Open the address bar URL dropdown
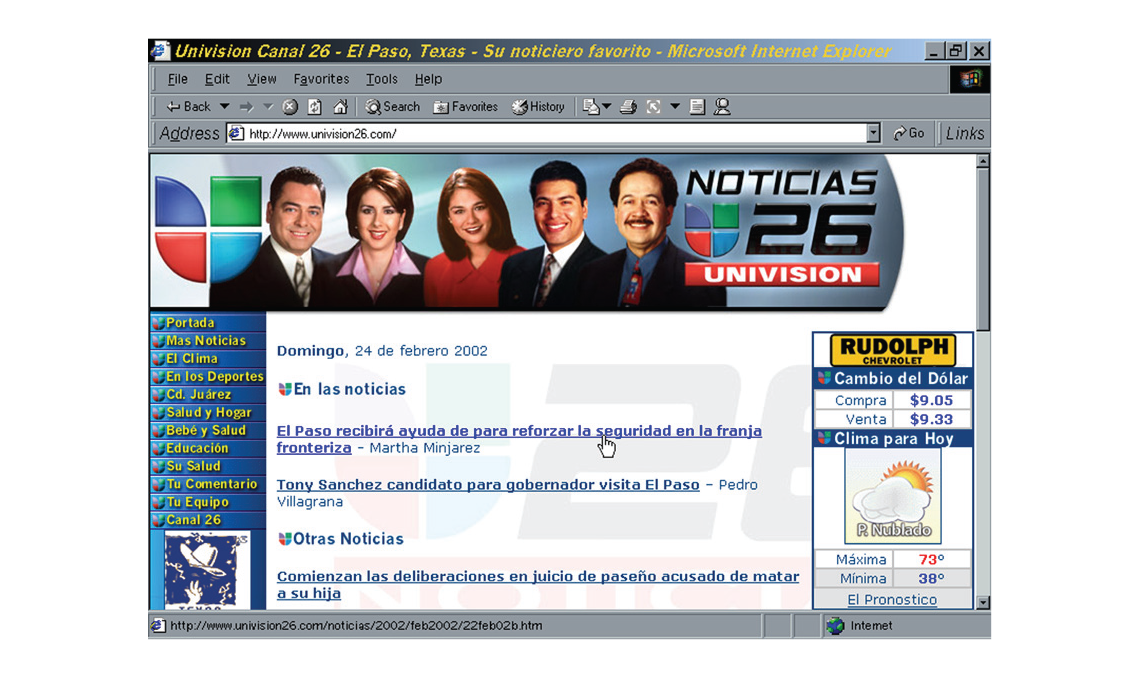The image size is (1140, 700). point(873,133)
